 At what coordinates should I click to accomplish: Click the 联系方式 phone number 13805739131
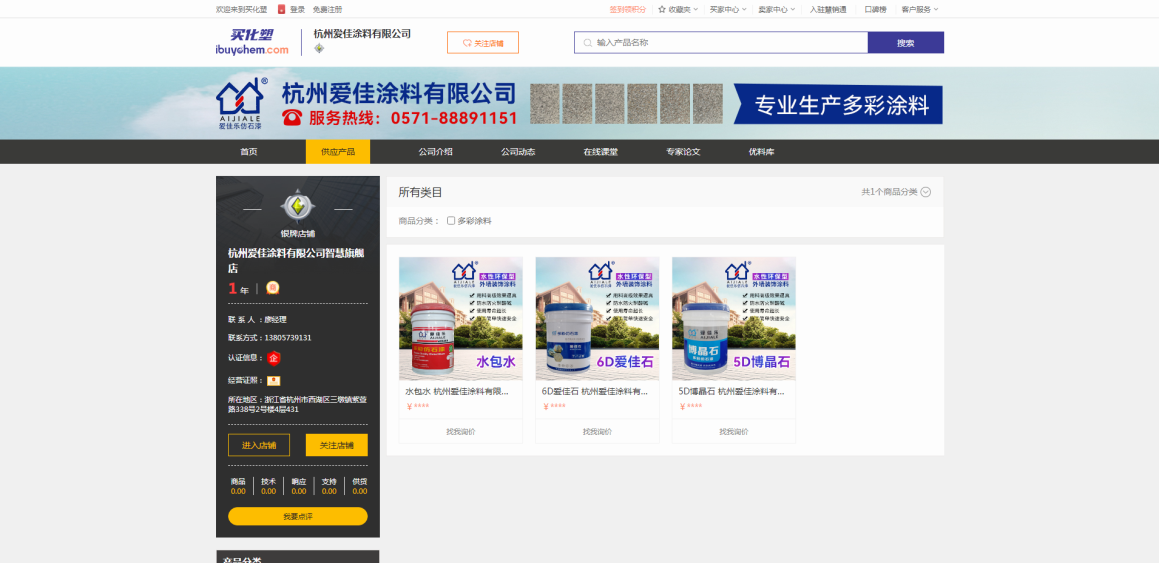pos(288,338)
